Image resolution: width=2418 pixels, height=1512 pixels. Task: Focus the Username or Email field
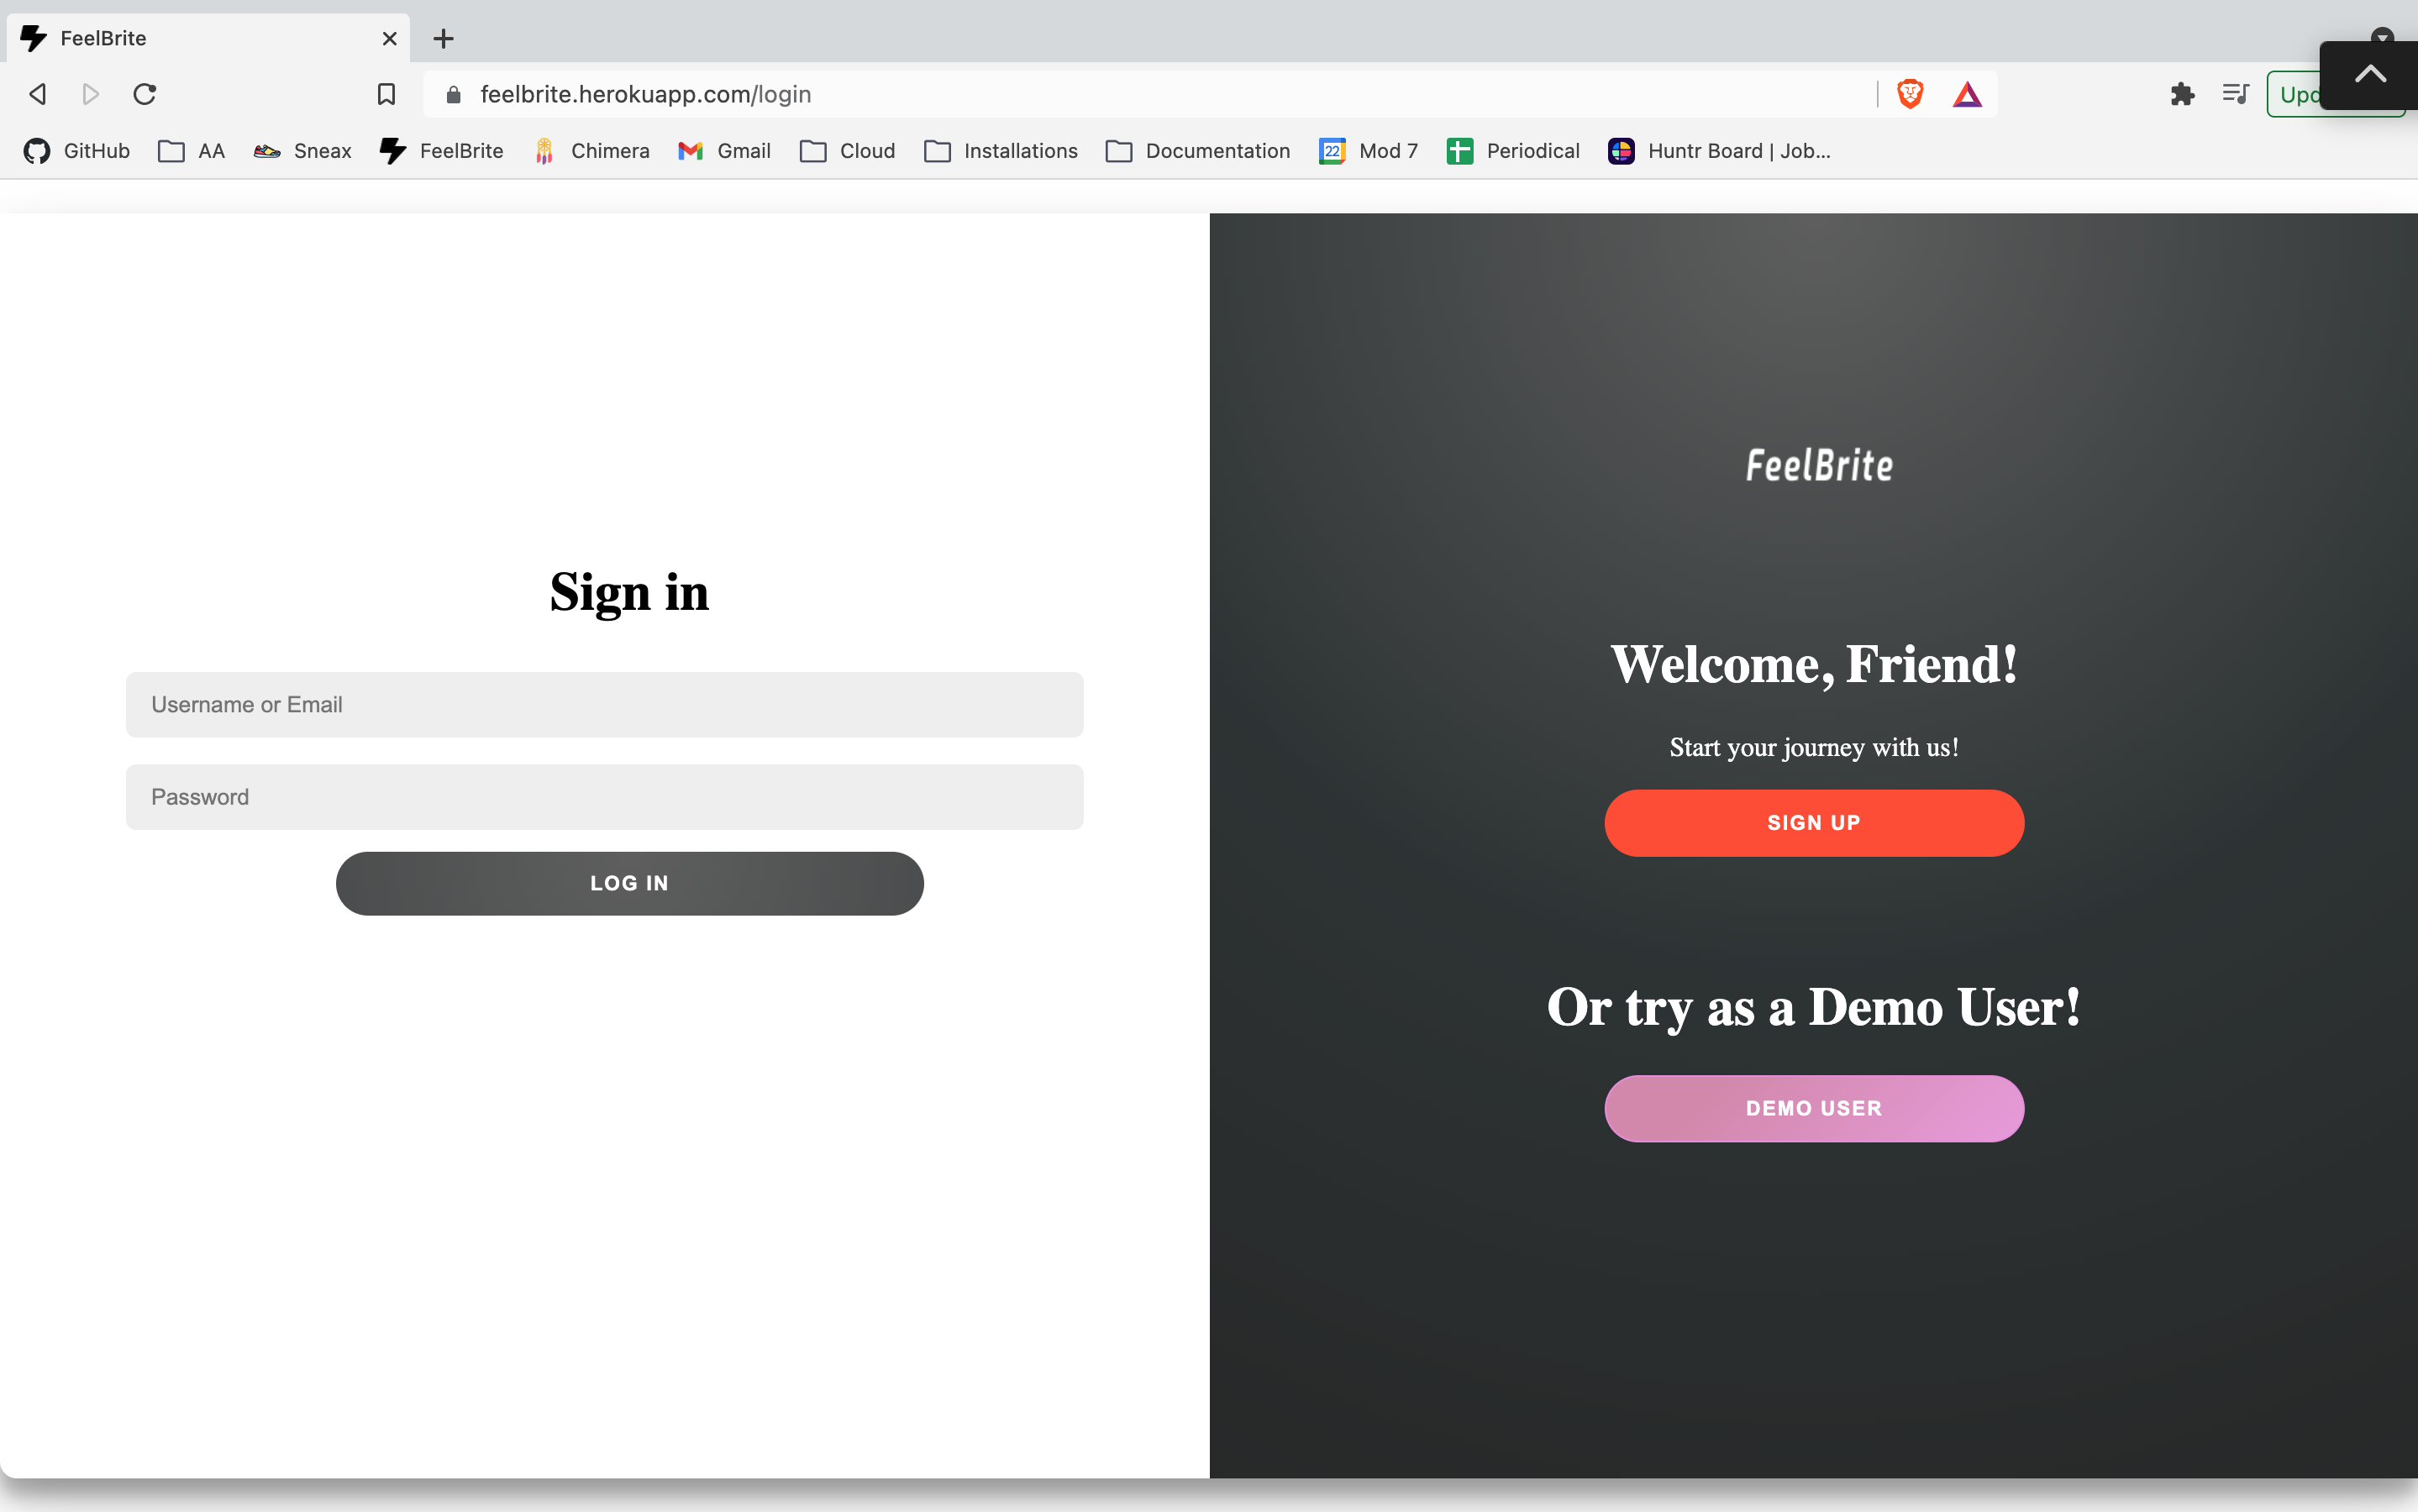click(x=604, y=704)
